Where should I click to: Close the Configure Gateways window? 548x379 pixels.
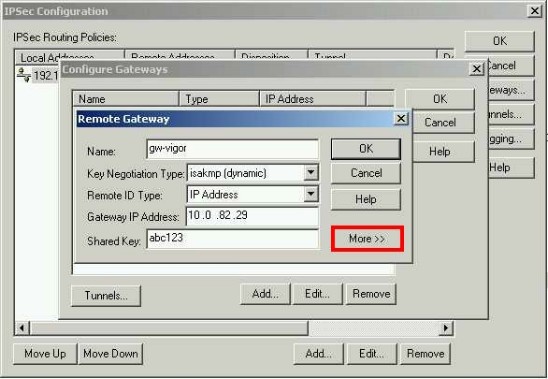(477, 69)
